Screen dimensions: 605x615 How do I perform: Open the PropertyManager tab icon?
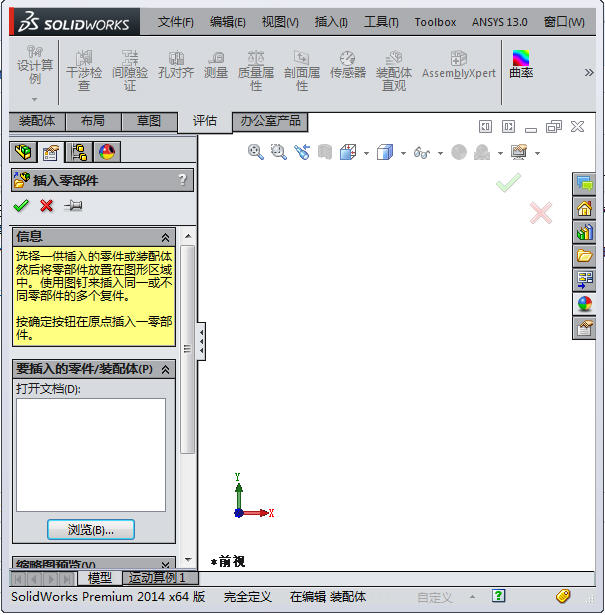[50, 152]
